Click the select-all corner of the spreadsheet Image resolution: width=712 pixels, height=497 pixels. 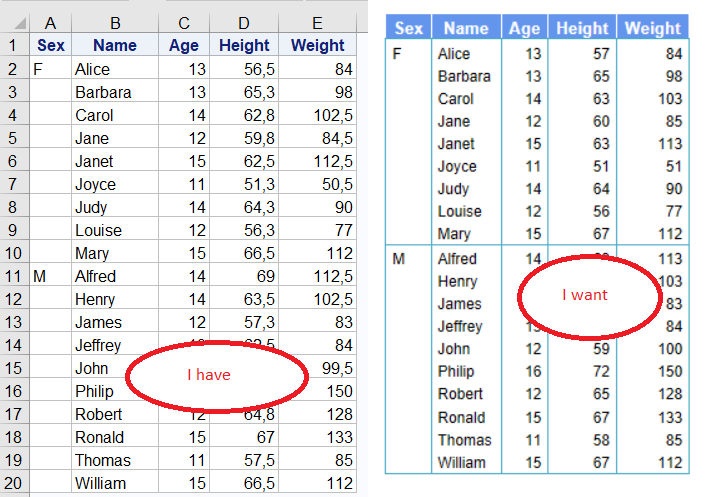tap(13, 23)
